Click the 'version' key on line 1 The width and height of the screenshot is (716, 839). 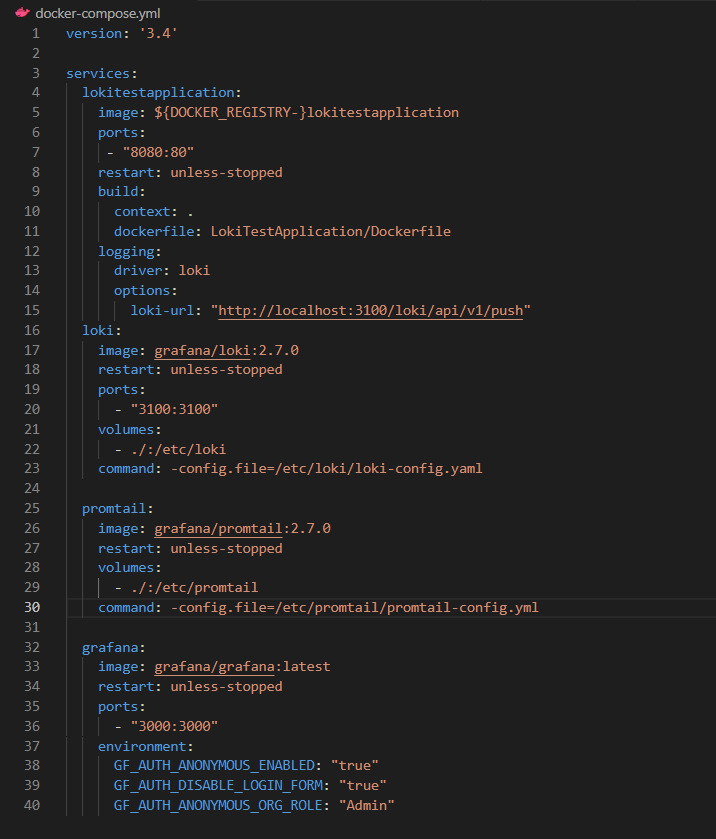94,33
